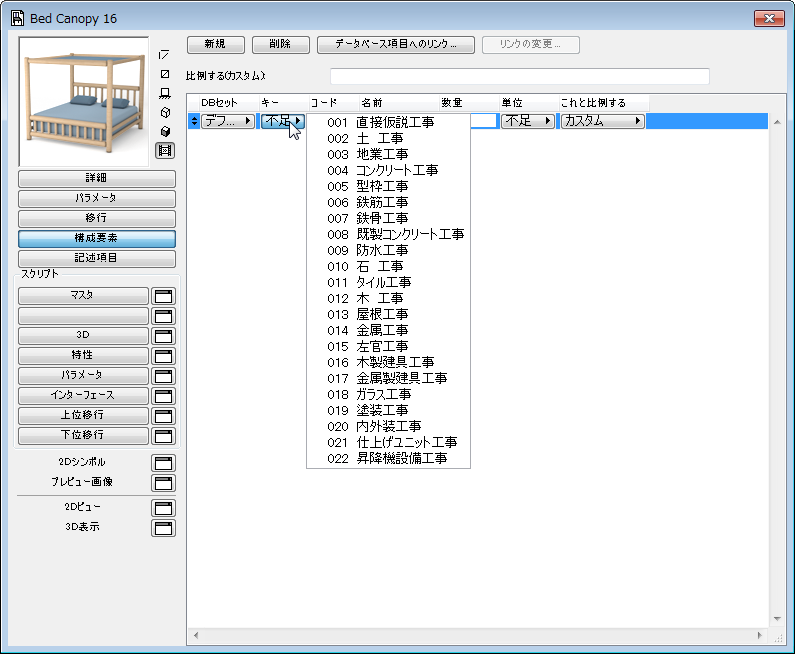Viewport: 795px width, 654px height.
Task: Open 下位移行 script window icon
Action: tap(163, 436)
